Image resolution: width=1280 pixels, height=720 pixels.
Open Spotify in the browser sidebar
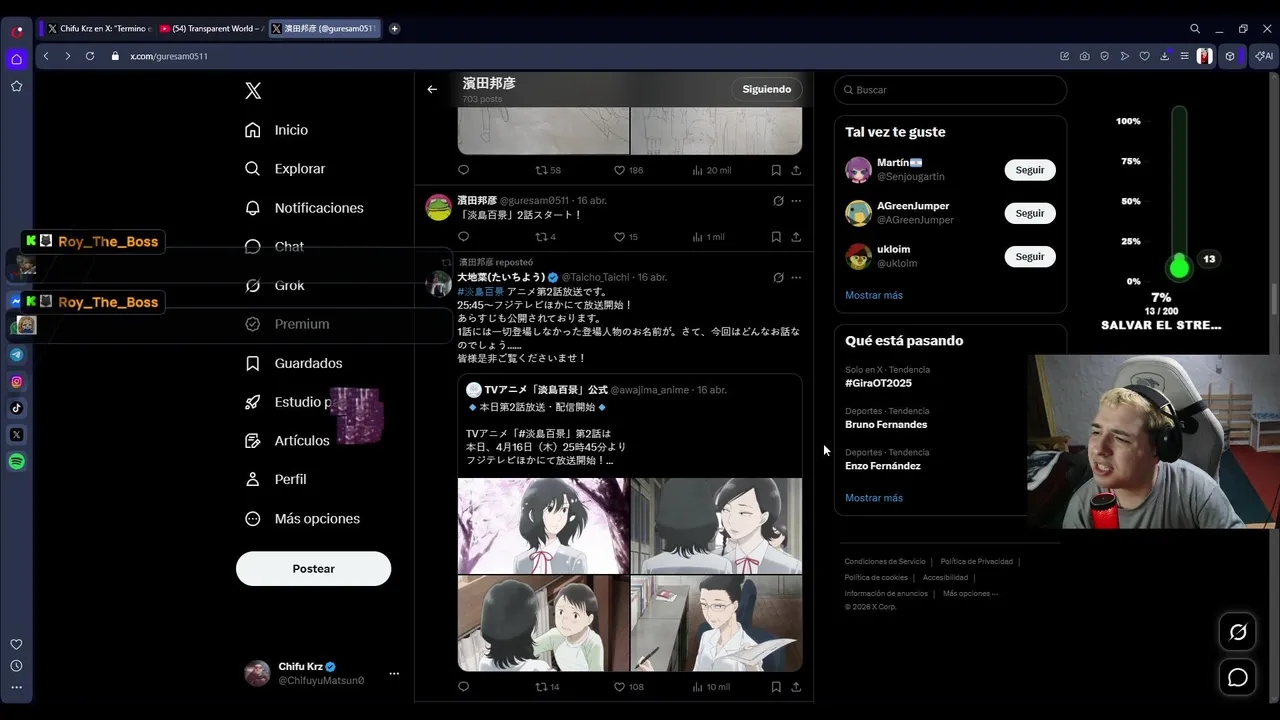pos(17,461)
